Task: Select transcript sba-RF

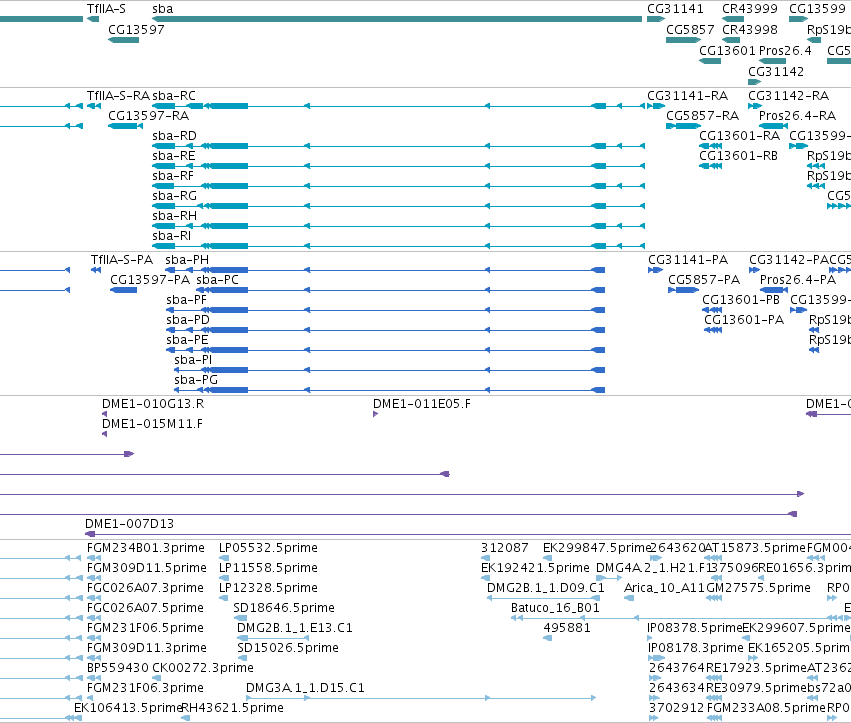Action: click(398, 186)
